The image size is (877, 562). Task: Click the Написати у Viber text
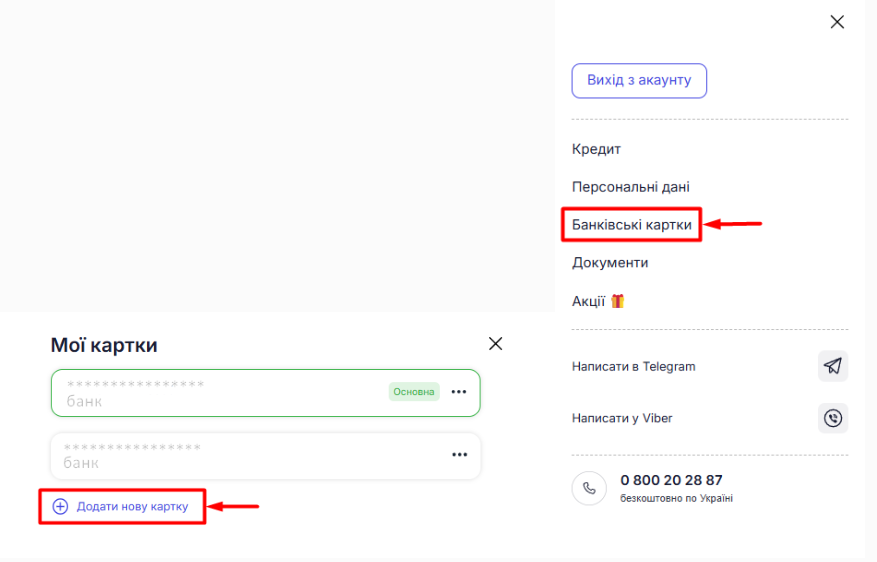click(x=622, y=418)
